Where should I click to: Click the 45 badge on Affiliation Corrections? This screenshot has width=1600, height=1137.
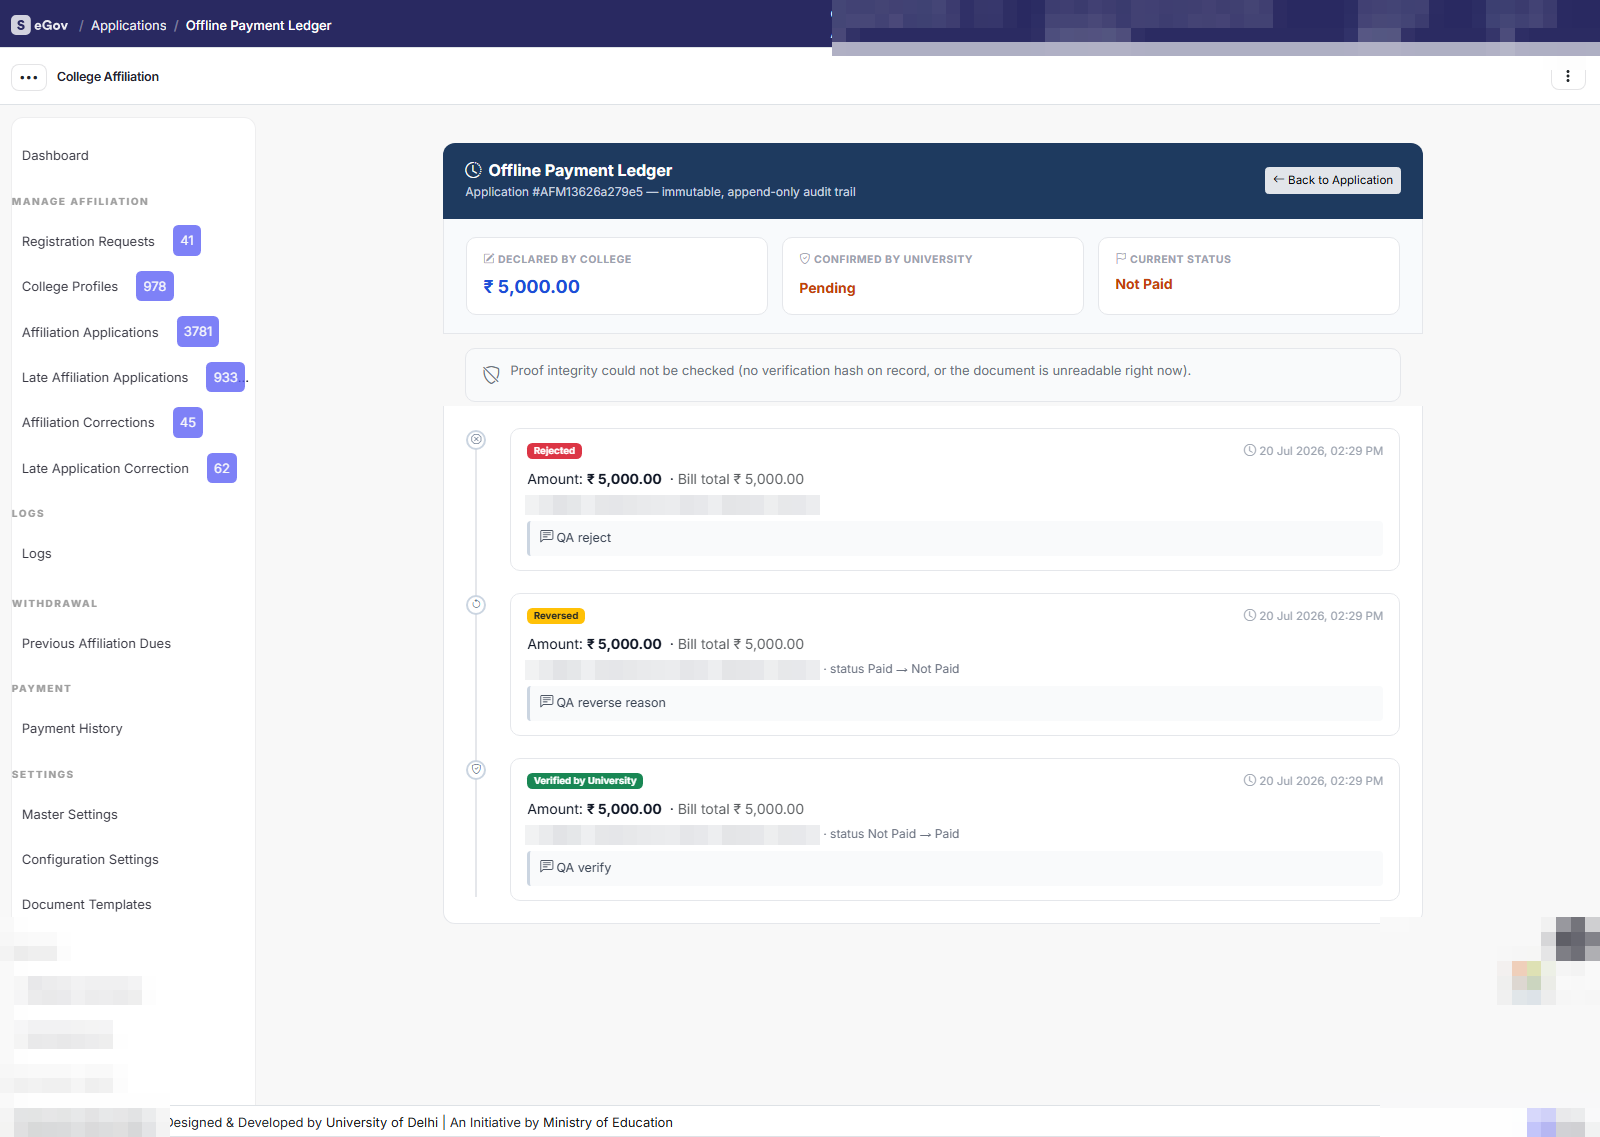pos(188,423)
